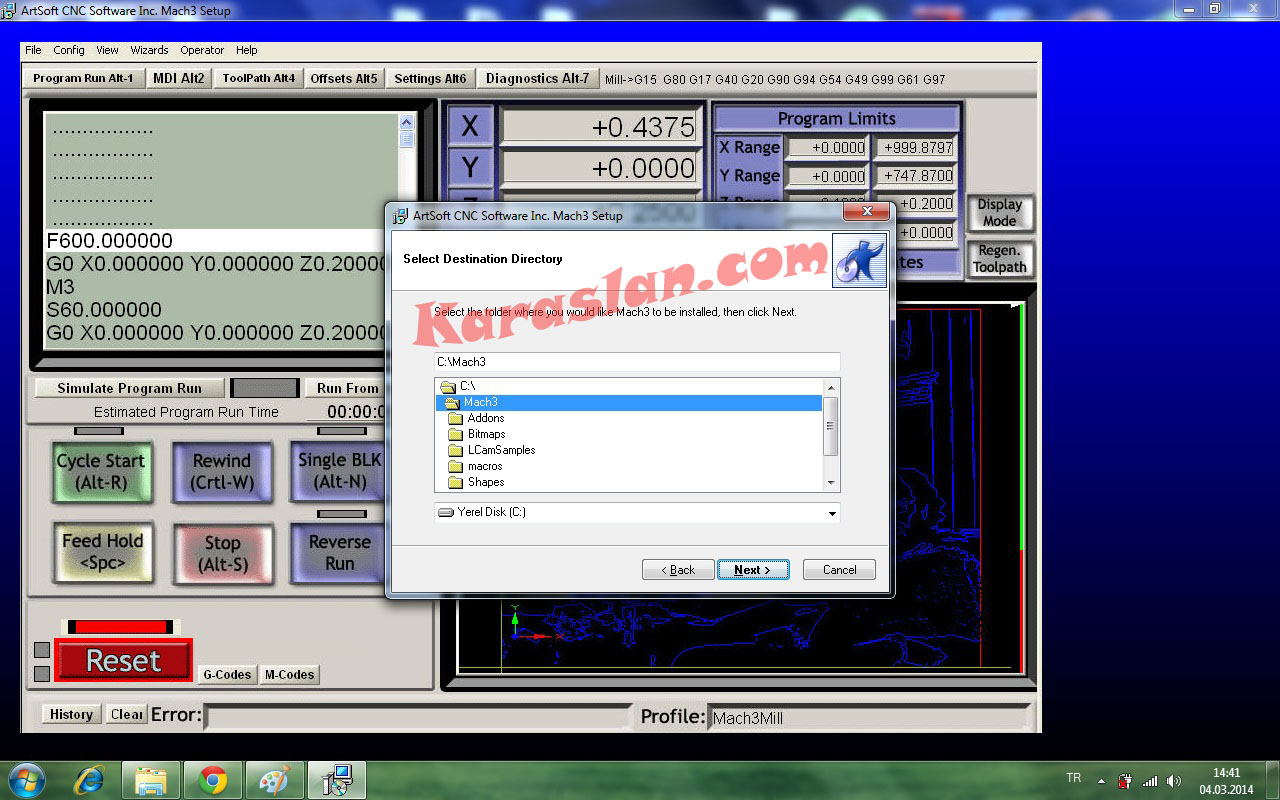Zero the X axis button
1280x800 pixels.
coord(470,127)
